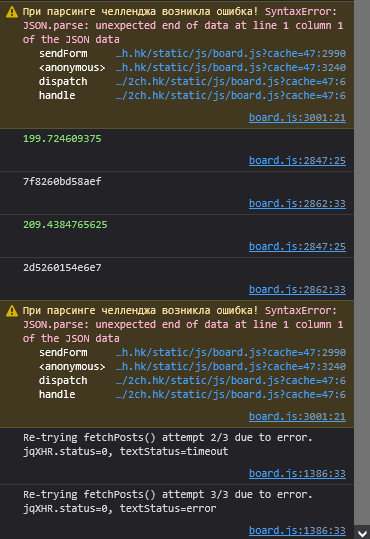This screenshot has height=539, width=370.
Task: Click the warning icon of the topmost parsing error
Action: [12, 12]
